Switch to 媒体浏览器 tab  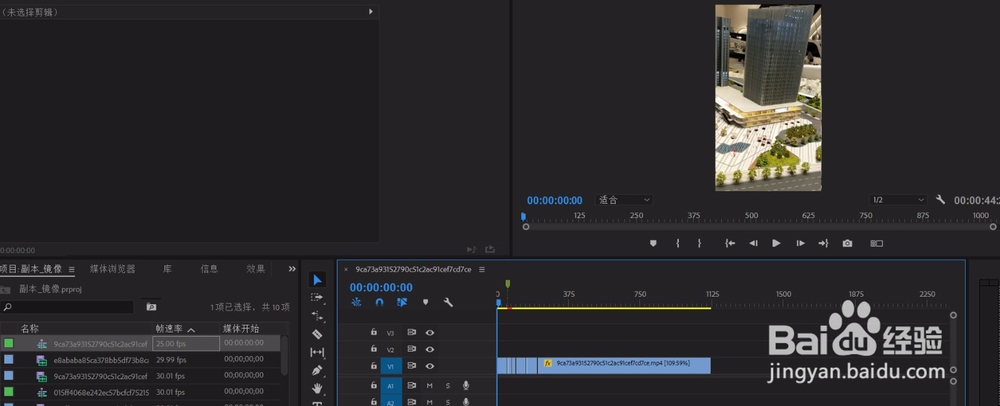(x=112, y=269)
